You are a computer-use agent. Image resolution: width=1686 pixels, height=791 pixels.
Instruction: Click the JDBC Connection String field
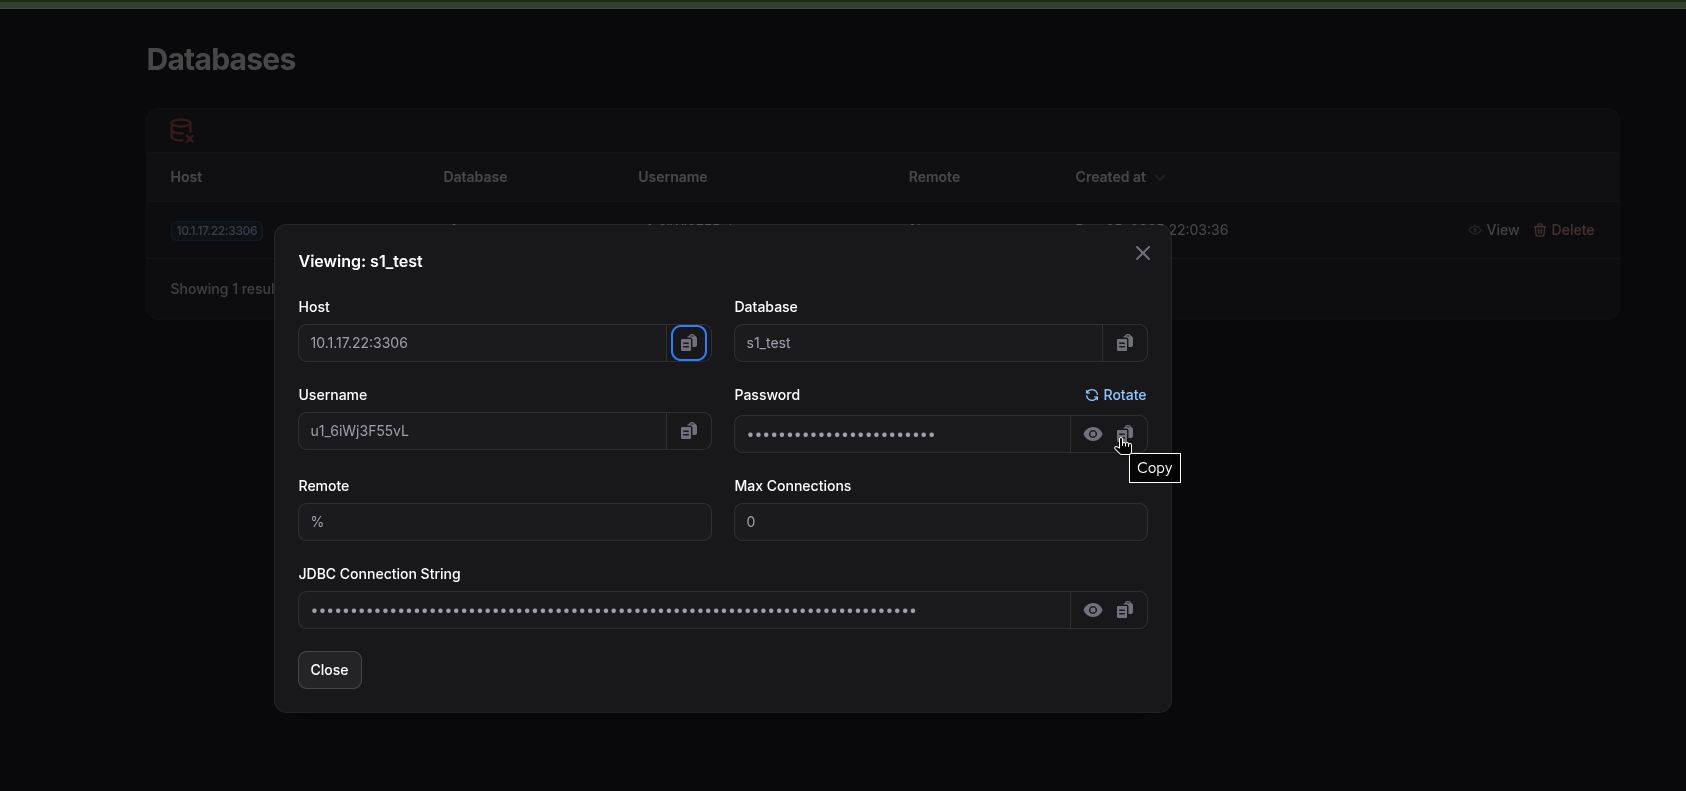[685, 610]
